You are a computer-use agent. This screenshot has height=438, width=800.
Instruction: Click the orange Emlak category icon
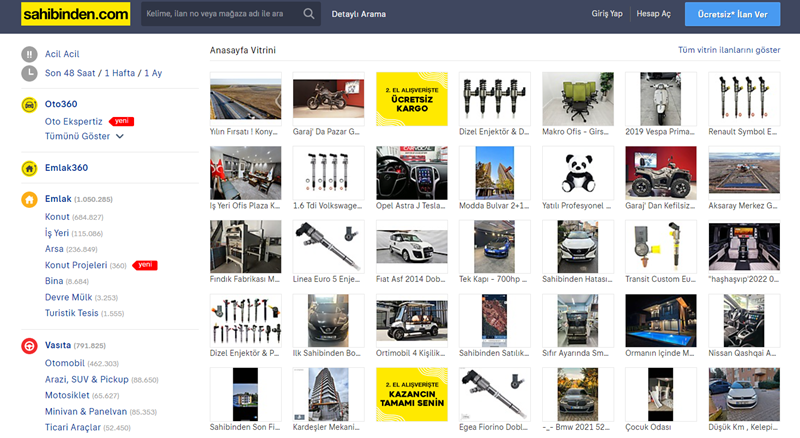click(29, 199)
